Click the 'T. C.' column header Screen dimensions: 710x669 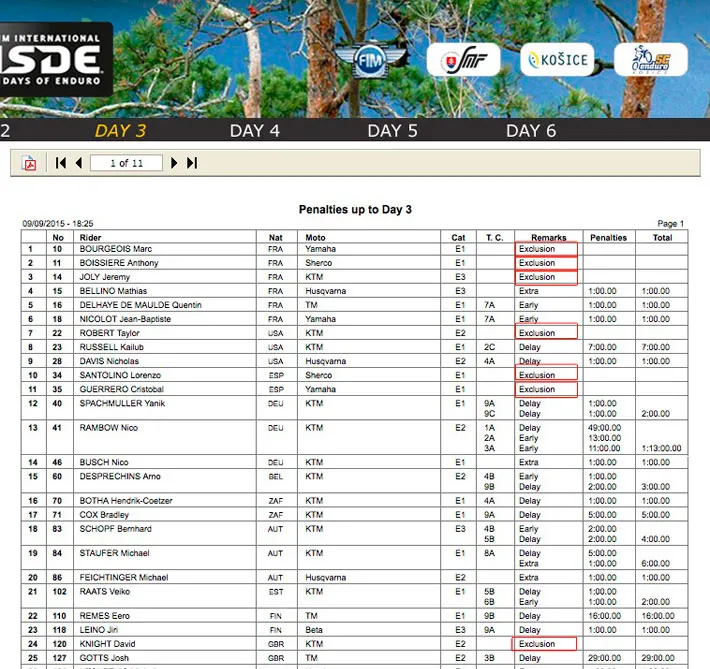[494, 237]
